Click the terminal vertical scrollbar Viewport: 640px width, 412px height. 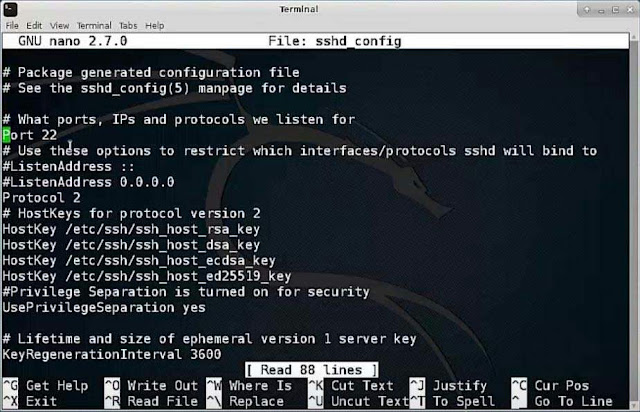point(633,220)
